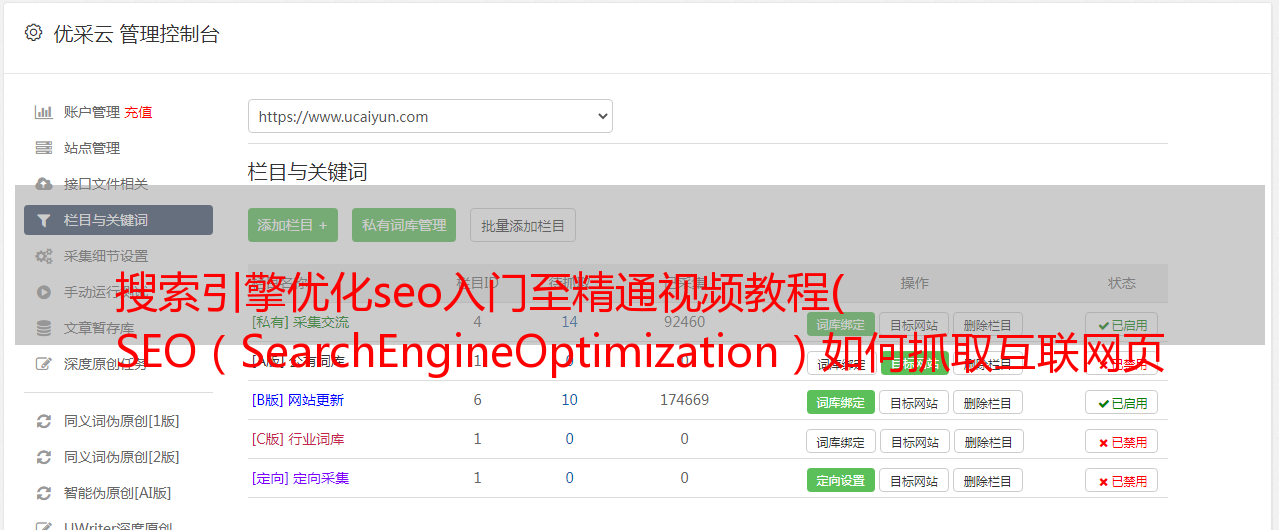1279x530 pixels.
Task: Open the [C版] 行业词库 column link
Action: (x=298, y=439)
